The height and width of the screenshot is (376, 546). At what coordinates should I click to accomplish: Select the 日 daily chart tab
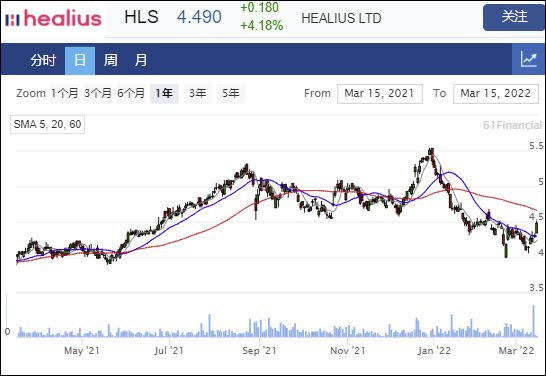pos(80,60)
